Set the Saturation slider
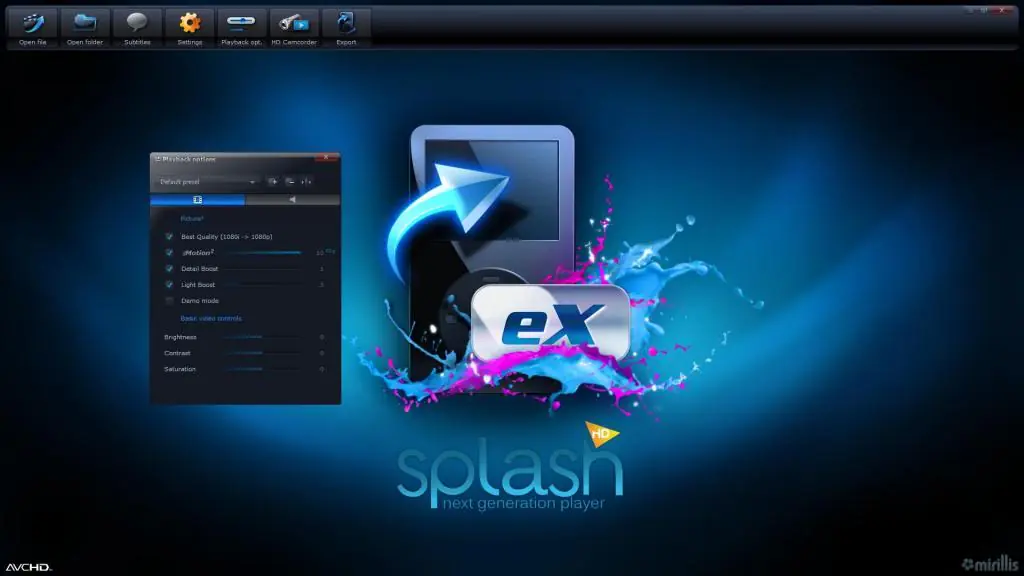This screenshot has width=1024, height=576. point(263,369)
